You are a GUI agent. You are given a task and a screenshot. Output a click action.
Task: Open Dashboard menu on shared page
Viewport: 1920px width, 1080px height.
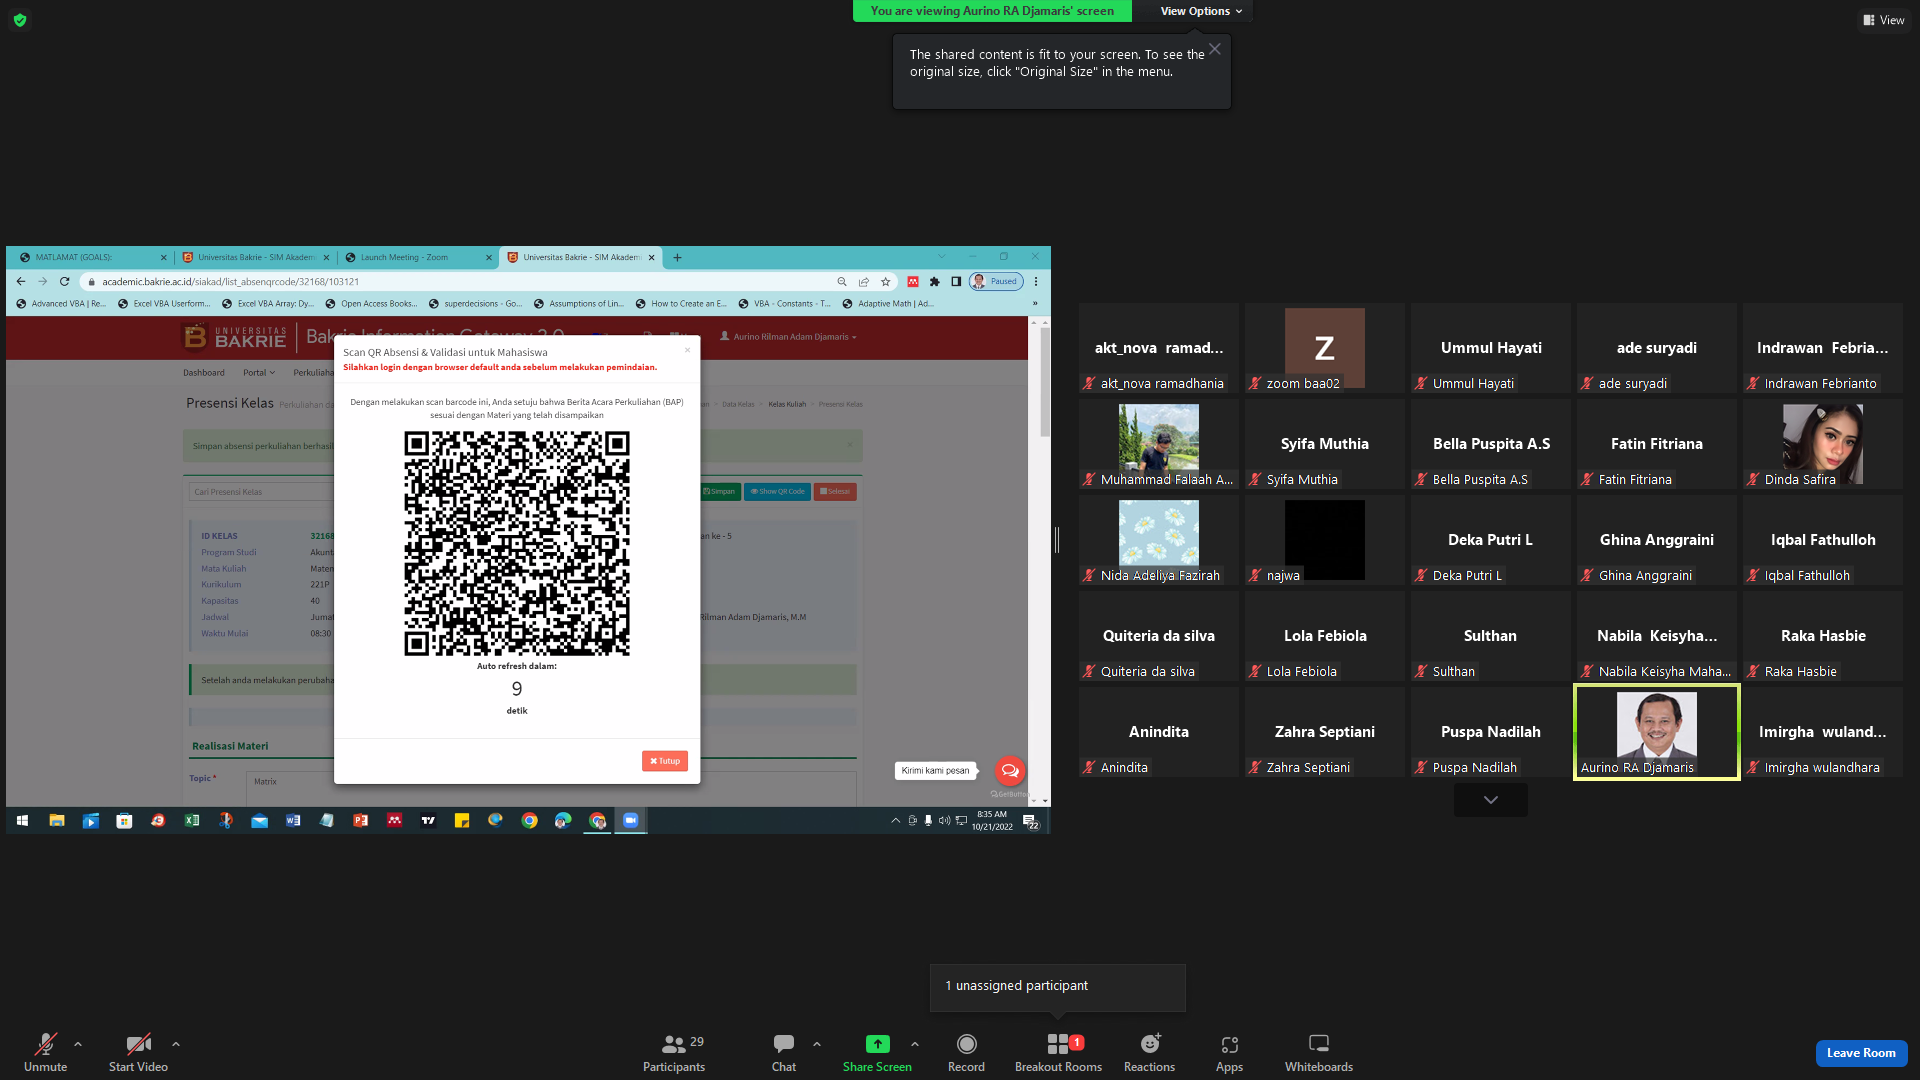(204, 373)
